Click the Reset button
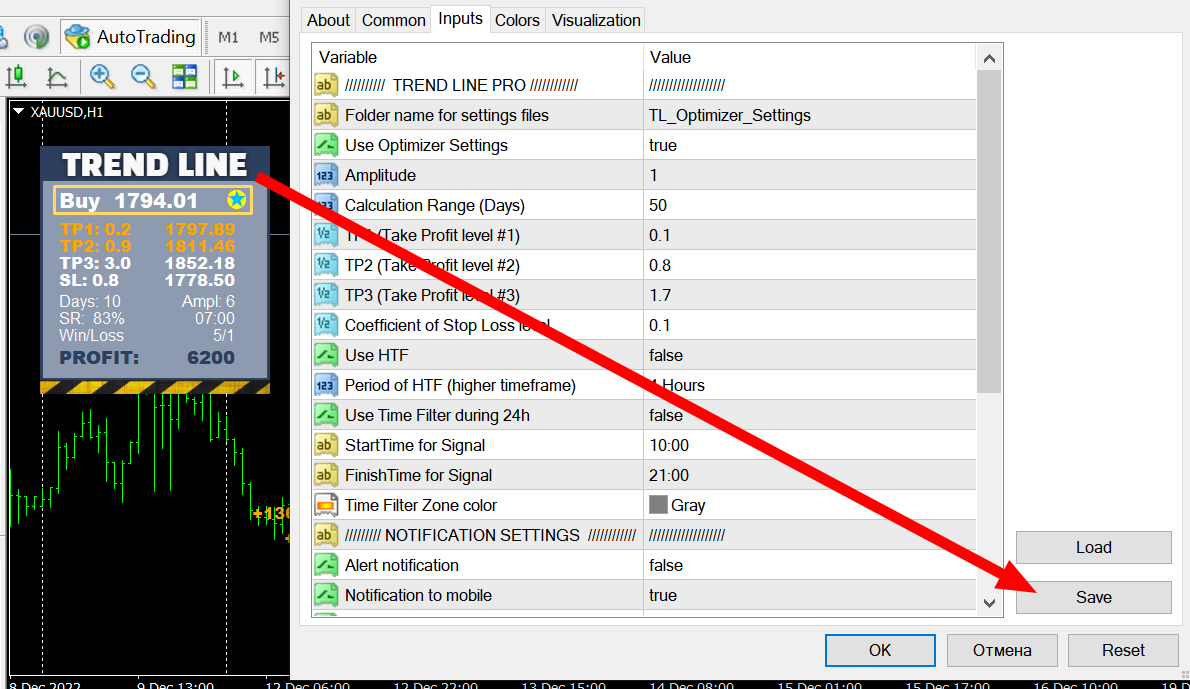This screenshot has width=1190, height=689. click(1123, 650)
